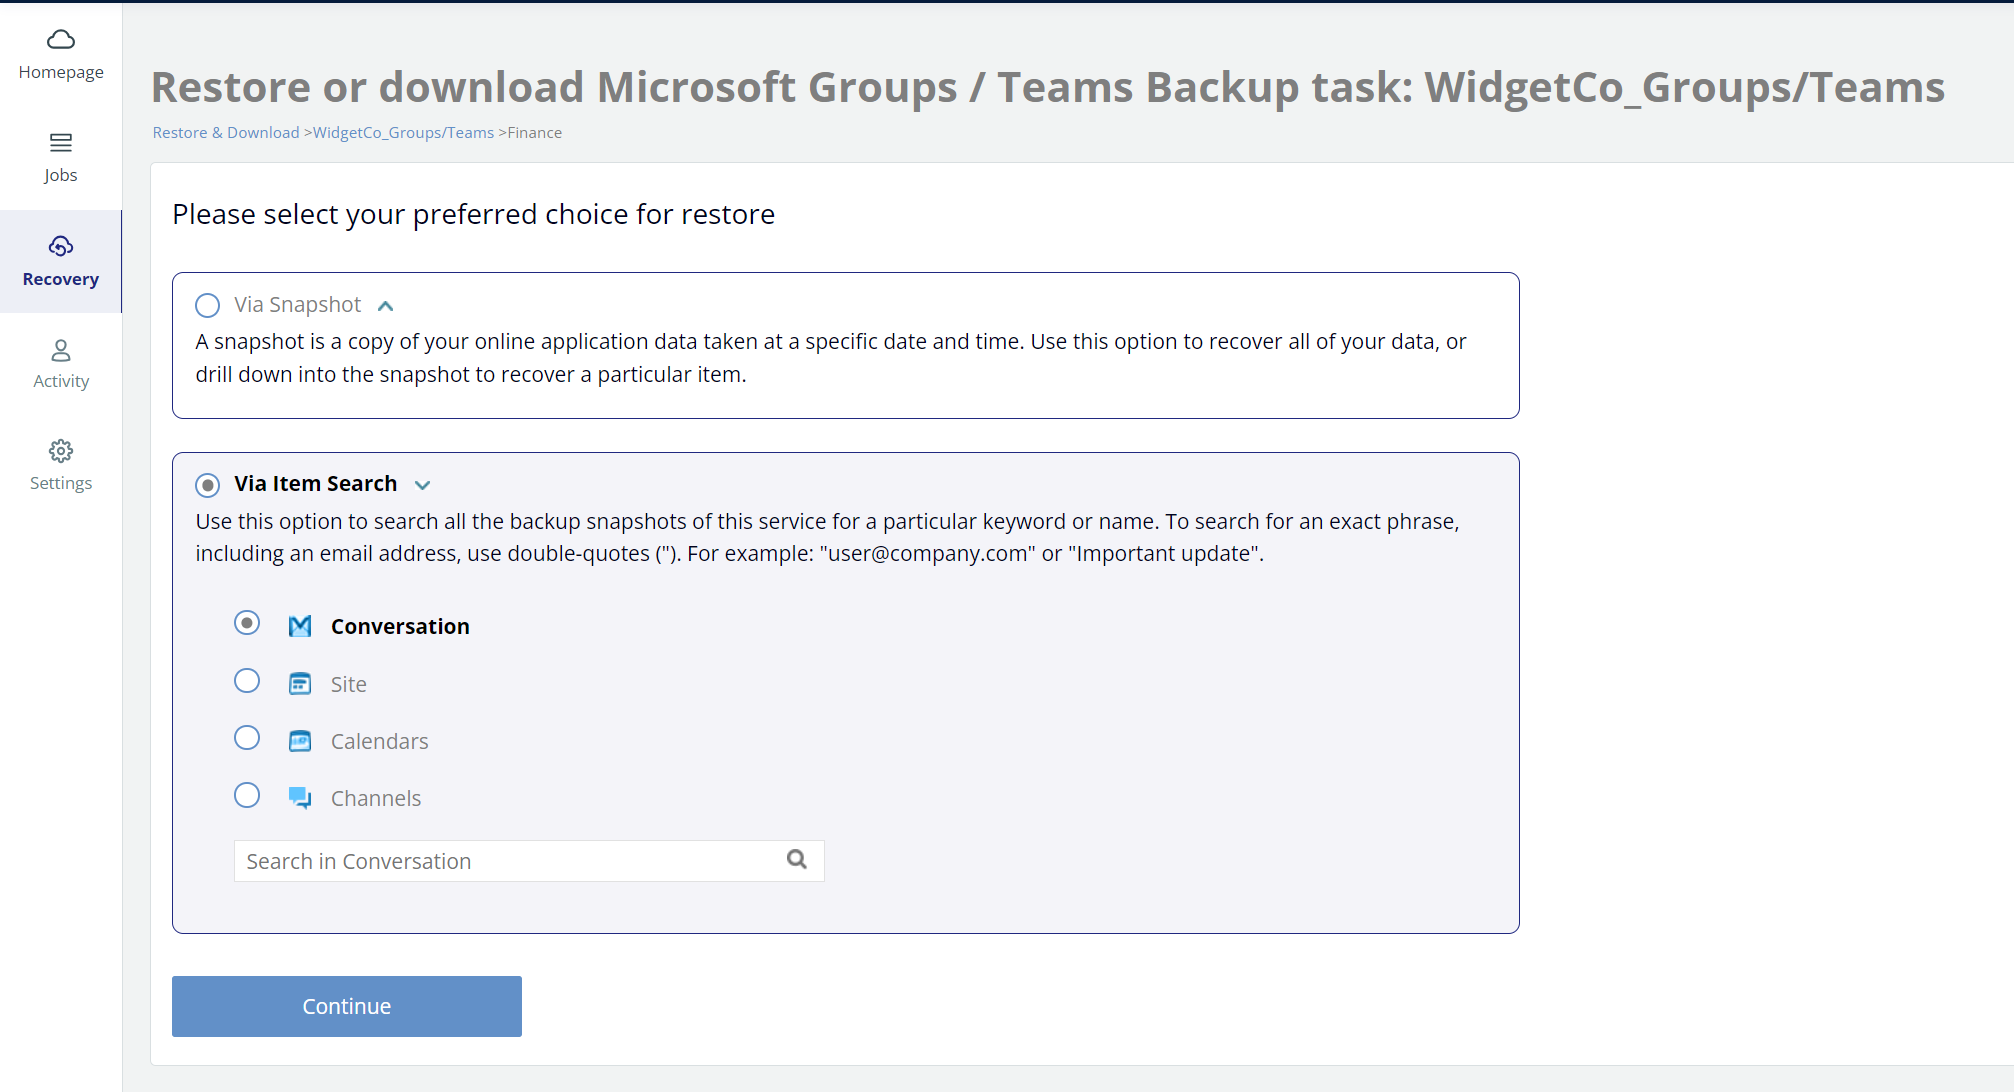The image size is (2014, 1092).
Task: Open Restore & Download breadcrumb link
Action: click(226, 133)
